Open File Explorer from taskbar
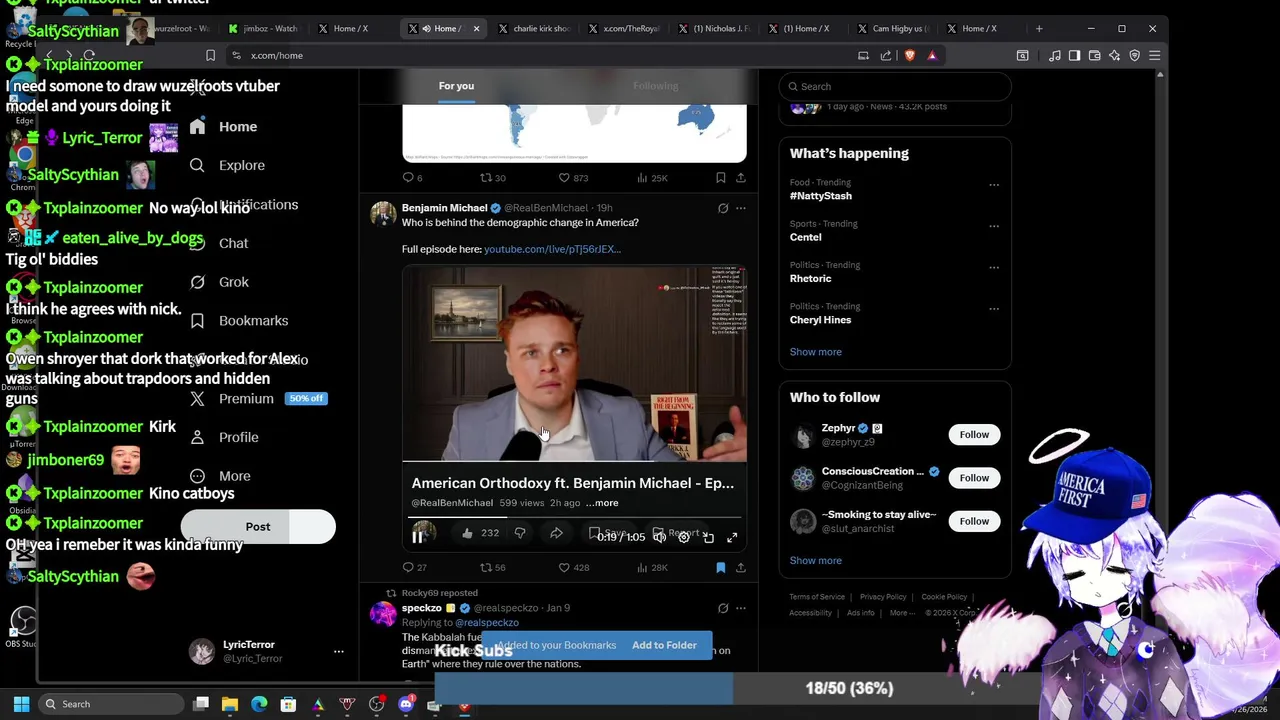This screenshot has height=720, width=1280. point(230,705)
